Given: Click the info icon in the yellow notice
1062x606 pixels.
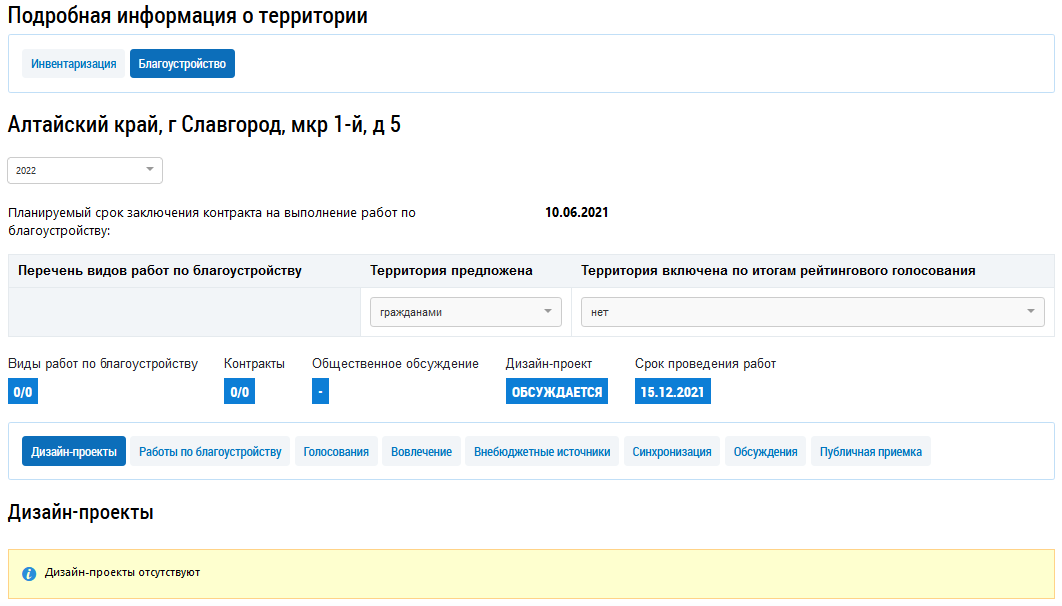Looking at the screenshot, I should tap(29, 574).
